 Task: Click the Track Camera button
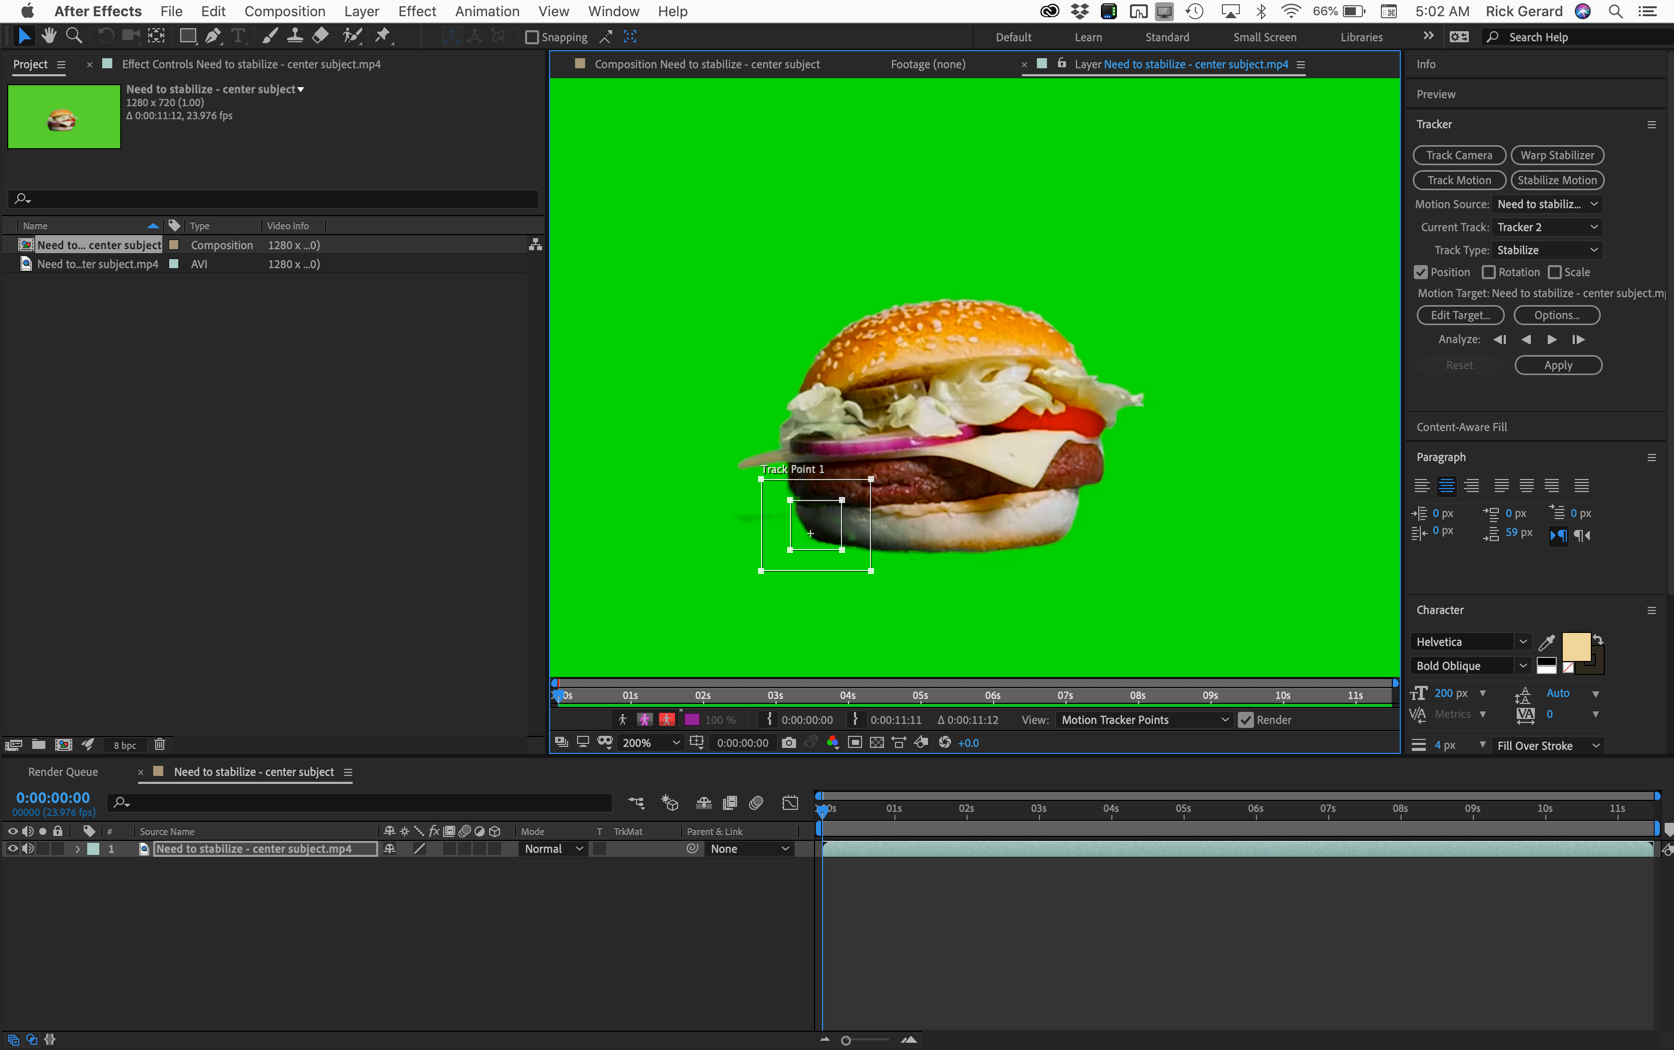pyautogui.click(x=1459, y=155)
